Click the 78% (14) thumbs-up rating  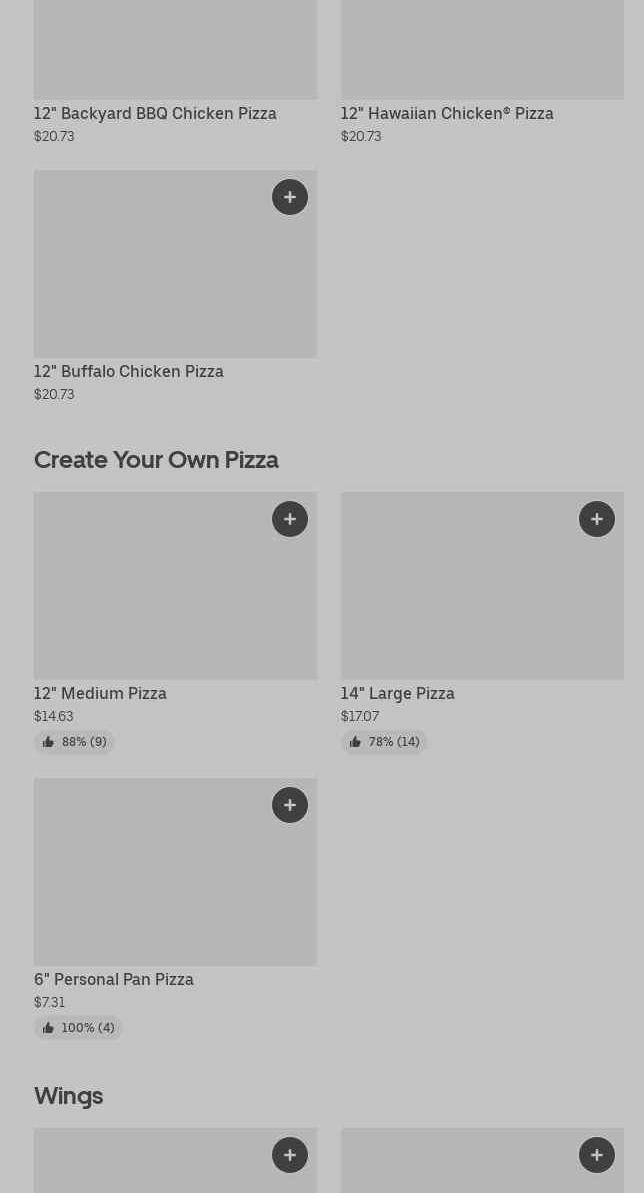384,742
